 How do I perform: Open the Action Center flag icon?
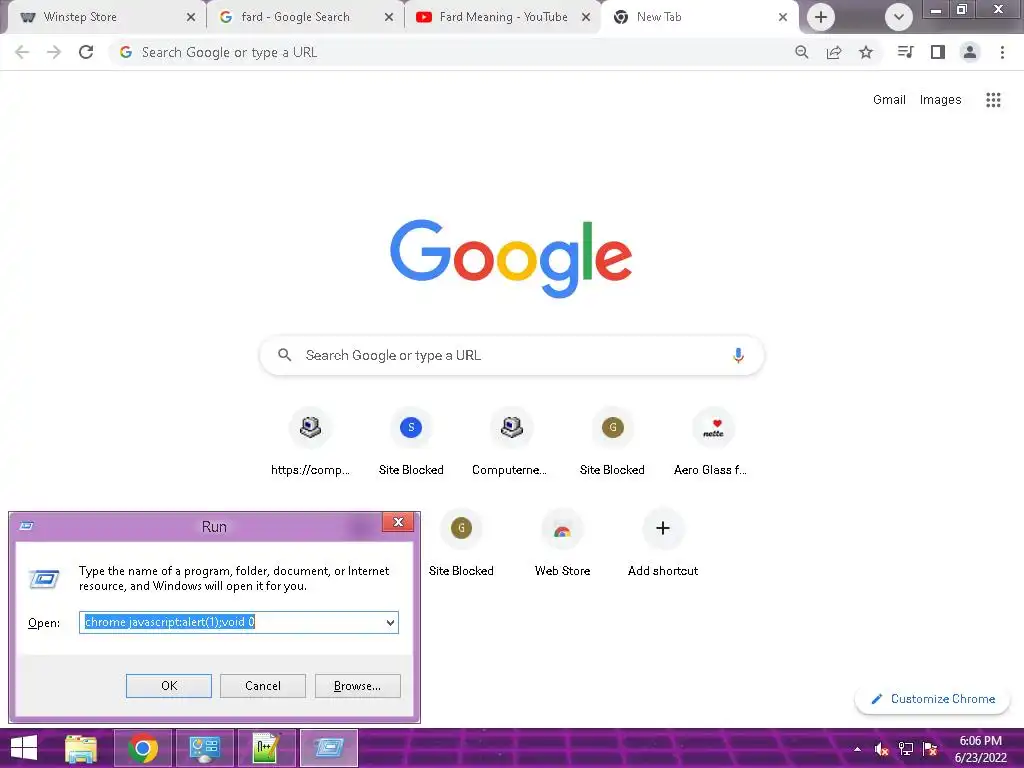pyautogui.click(x=930, y=749)
